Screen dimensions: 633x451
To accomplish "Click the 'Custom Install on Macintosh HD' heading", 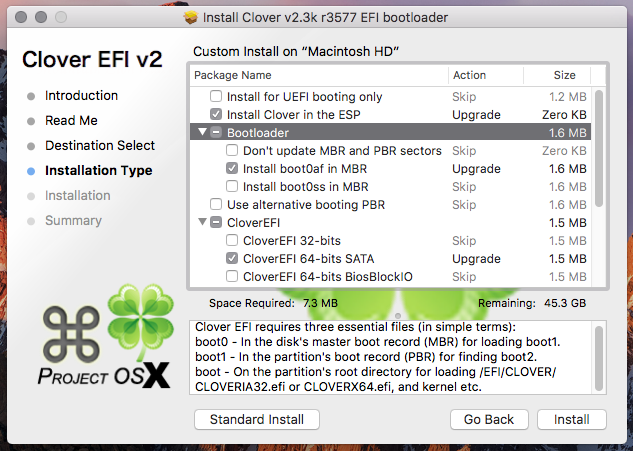I will click(296, 52).
